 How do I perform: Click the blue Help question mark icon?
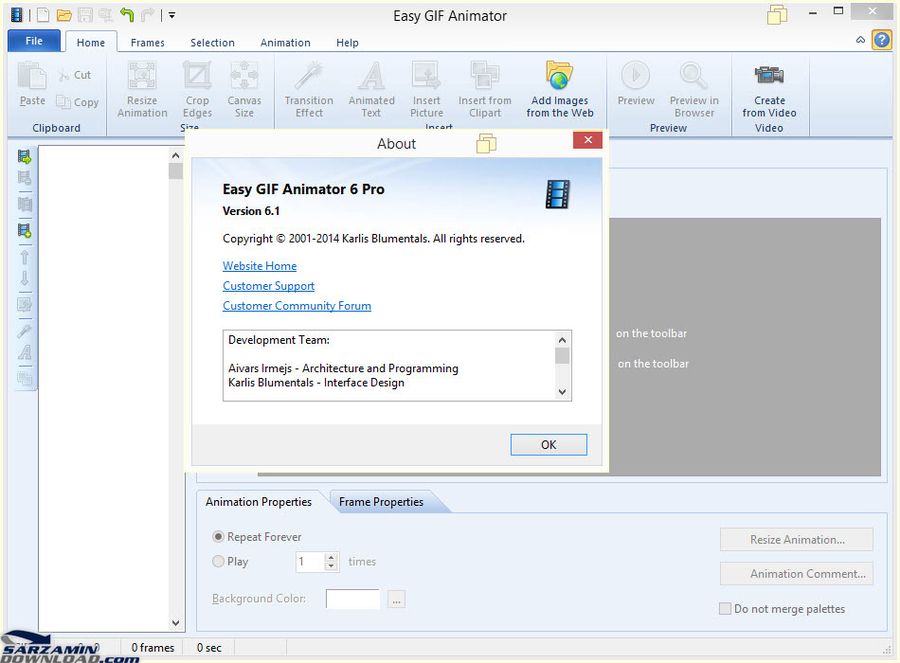click(882, 40)
